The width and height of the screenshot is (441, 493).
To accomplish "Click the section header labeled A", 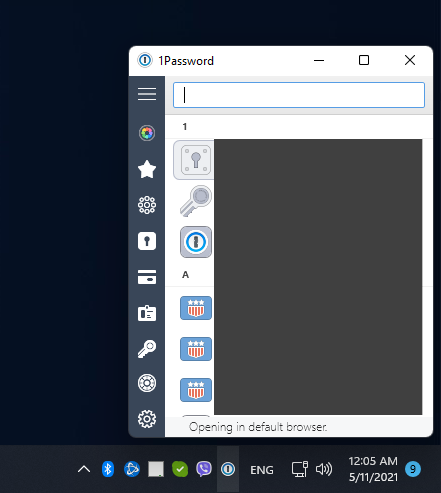I will [185, 275].
